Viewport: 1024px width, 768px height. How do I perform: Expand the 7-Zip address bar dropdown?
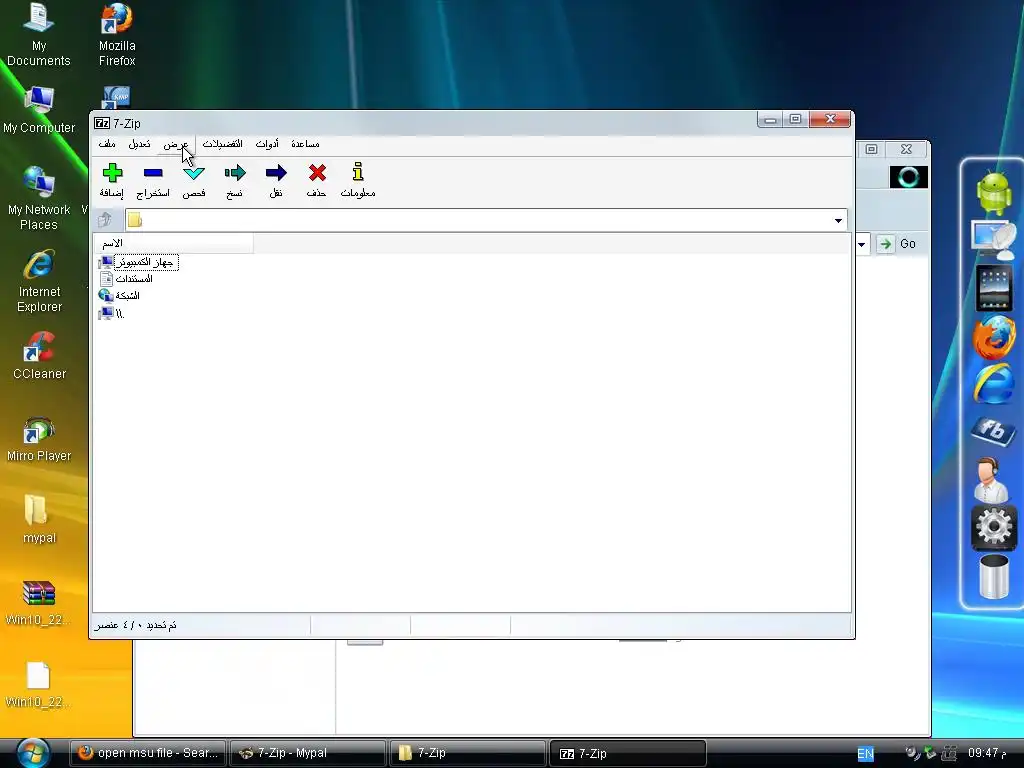click(x=838, y=221)
